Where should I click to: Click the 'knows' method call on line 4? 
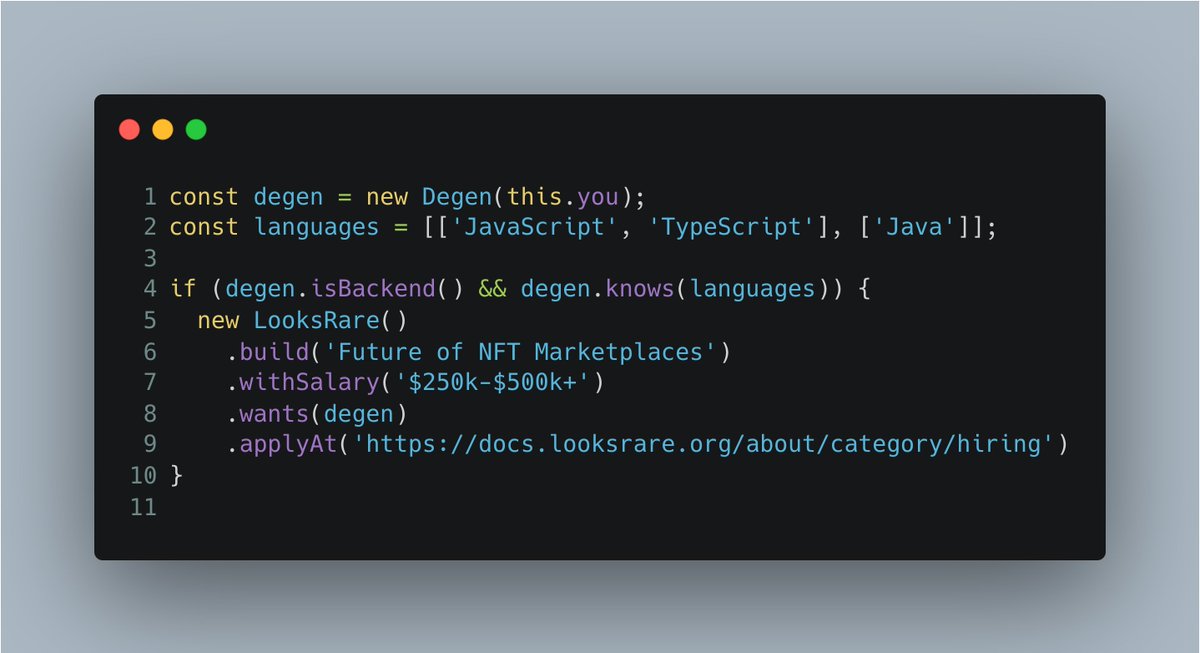pyautogui.click(x=640, y=289)
